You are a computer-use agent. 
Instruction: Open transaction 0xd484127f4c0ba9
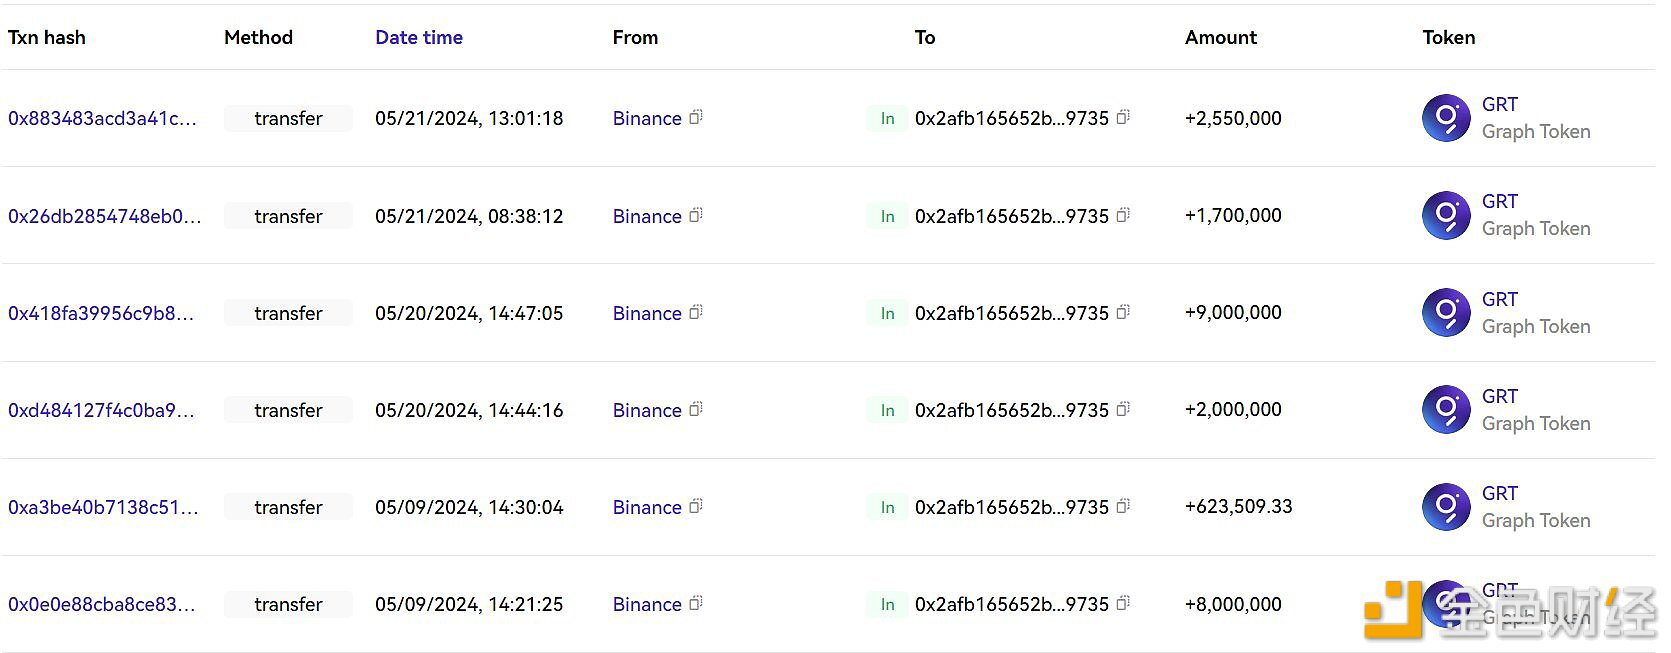[101, 410]
